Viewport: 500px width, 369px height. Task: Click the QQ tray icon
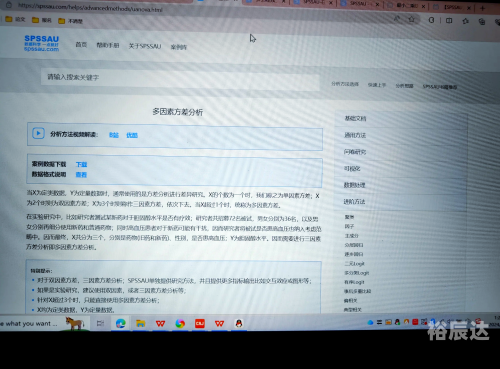397,322
